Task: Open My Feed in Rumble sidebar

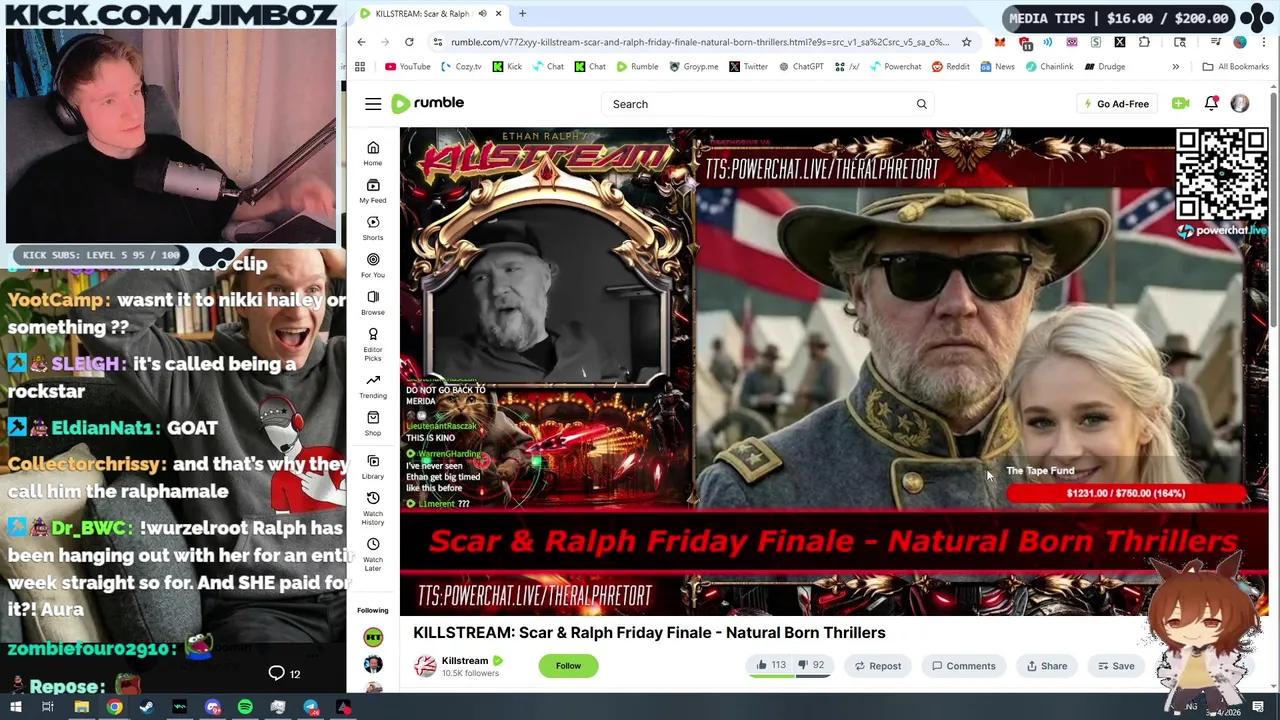Action: (x=373, y=191)
